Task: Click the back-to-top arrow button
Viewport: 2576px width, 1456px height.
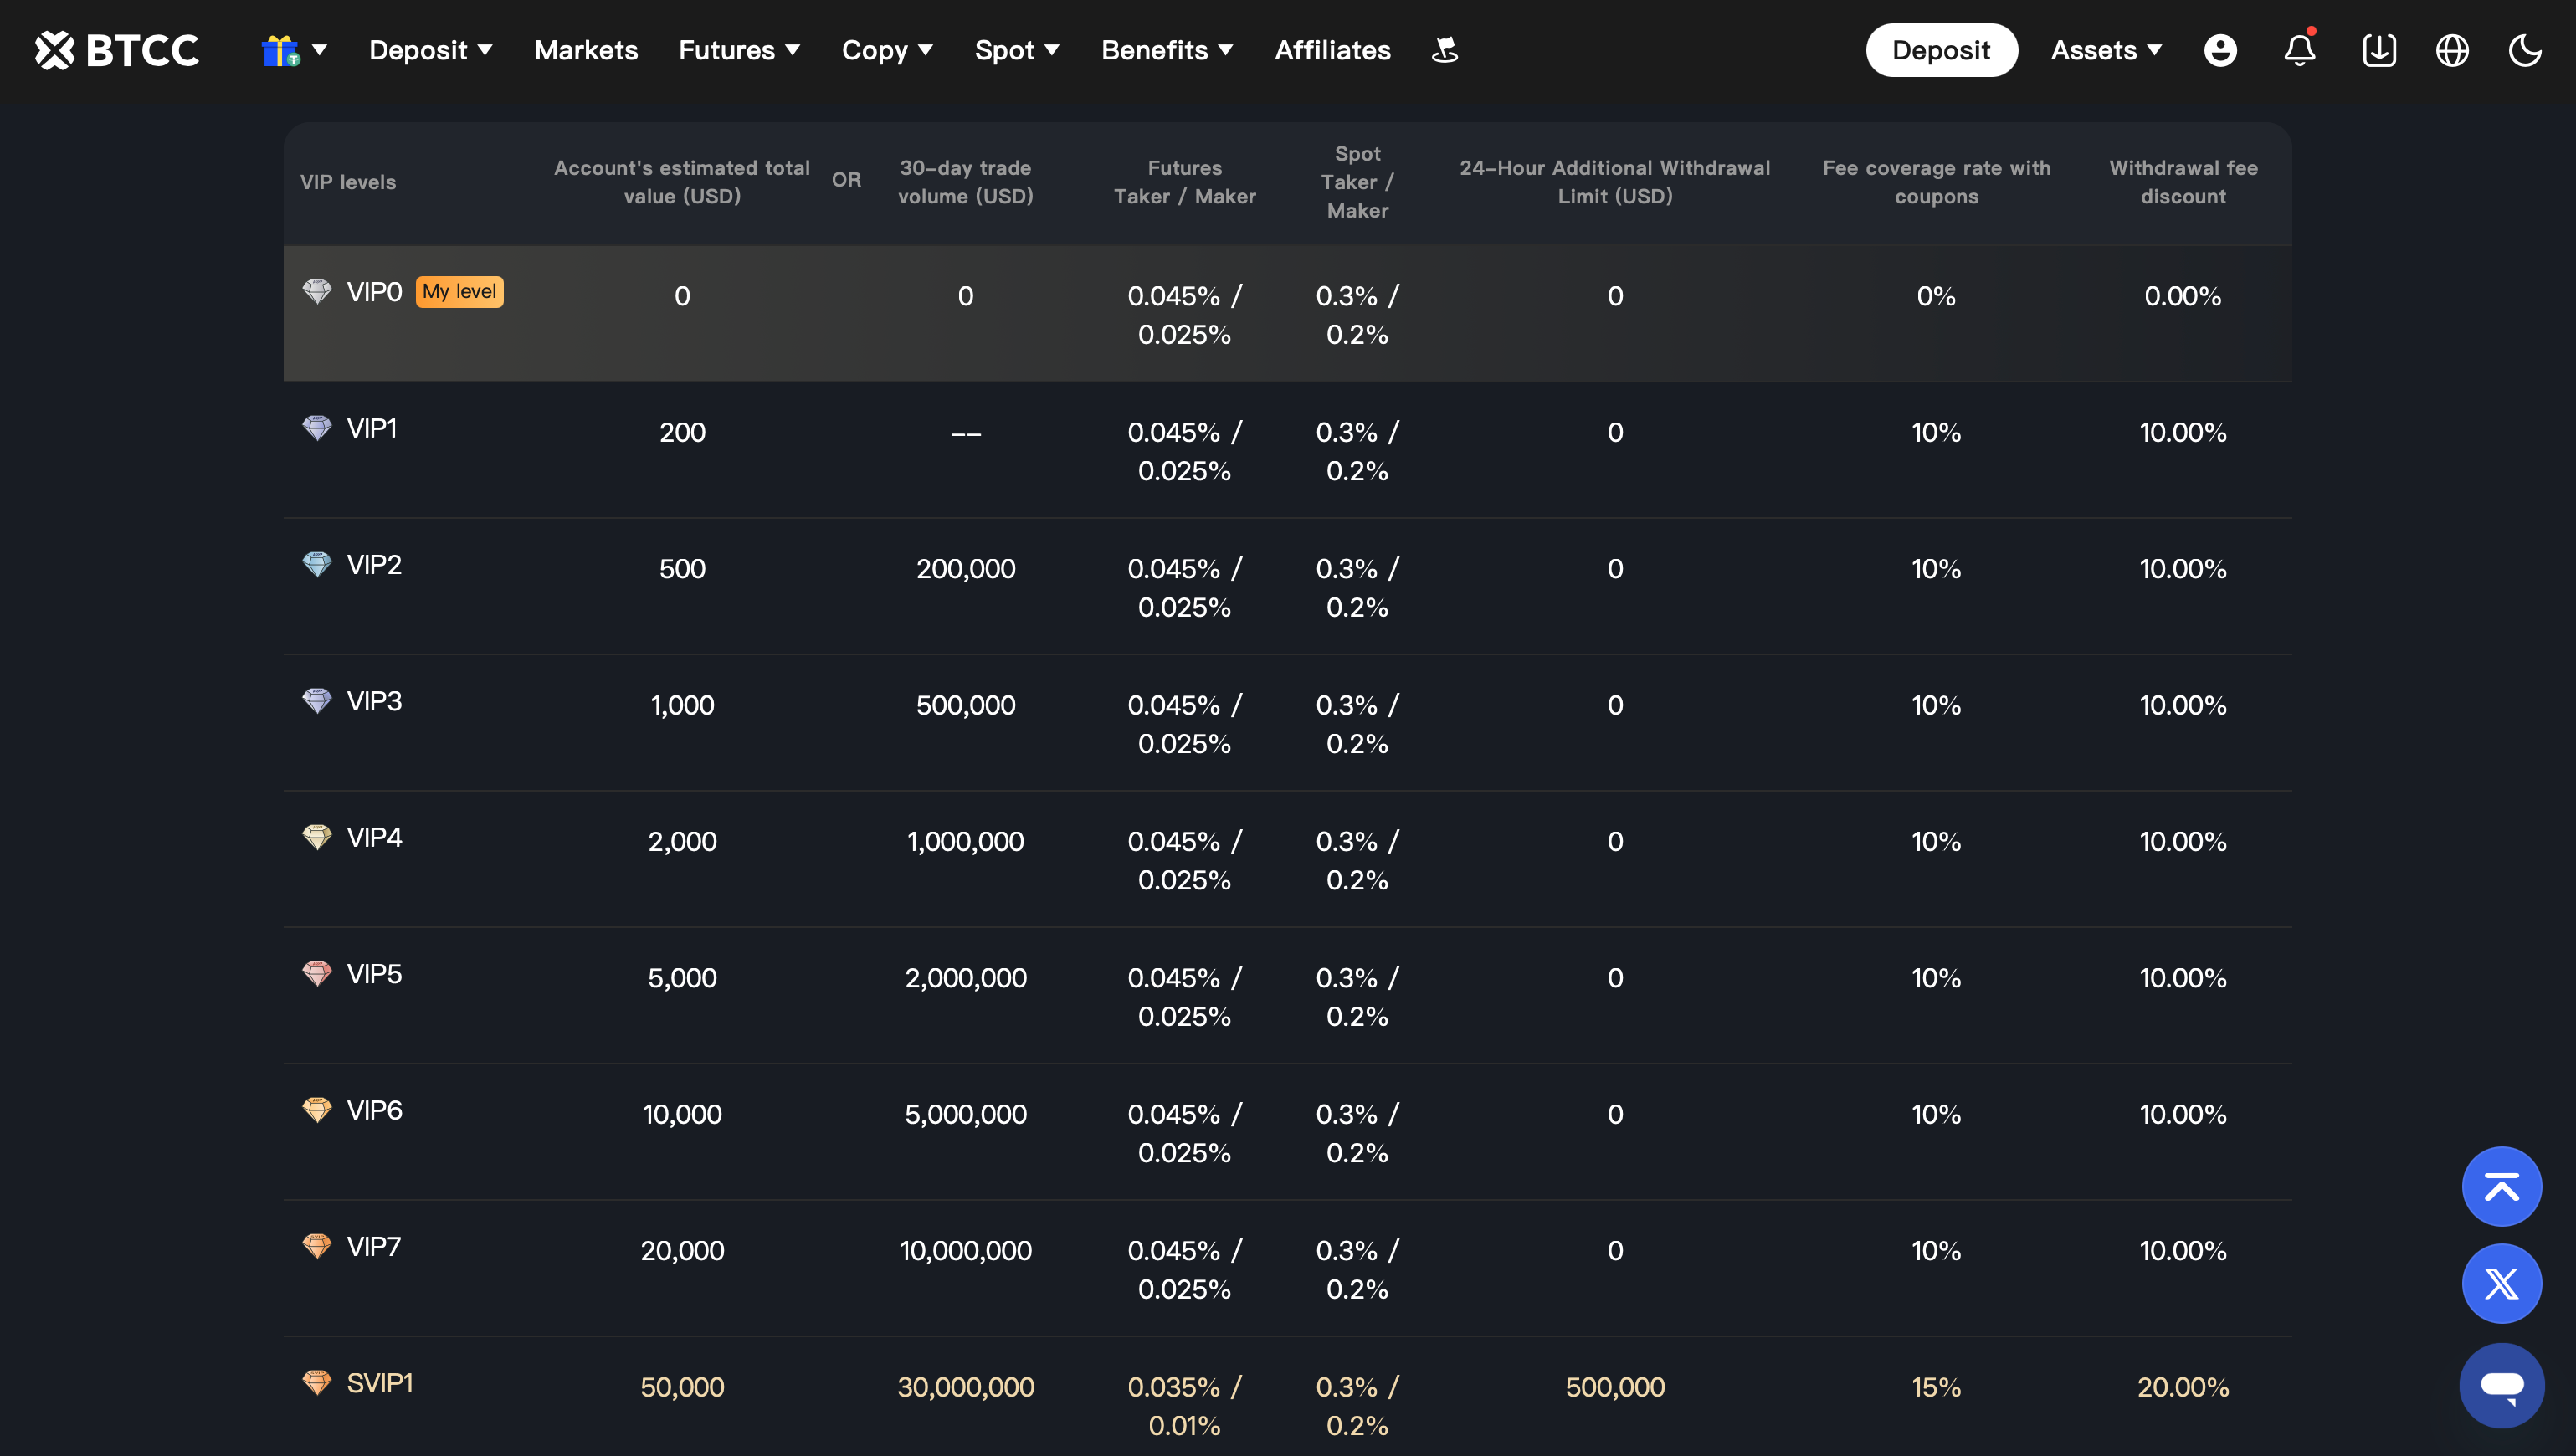Action: pos(2502,1186)
